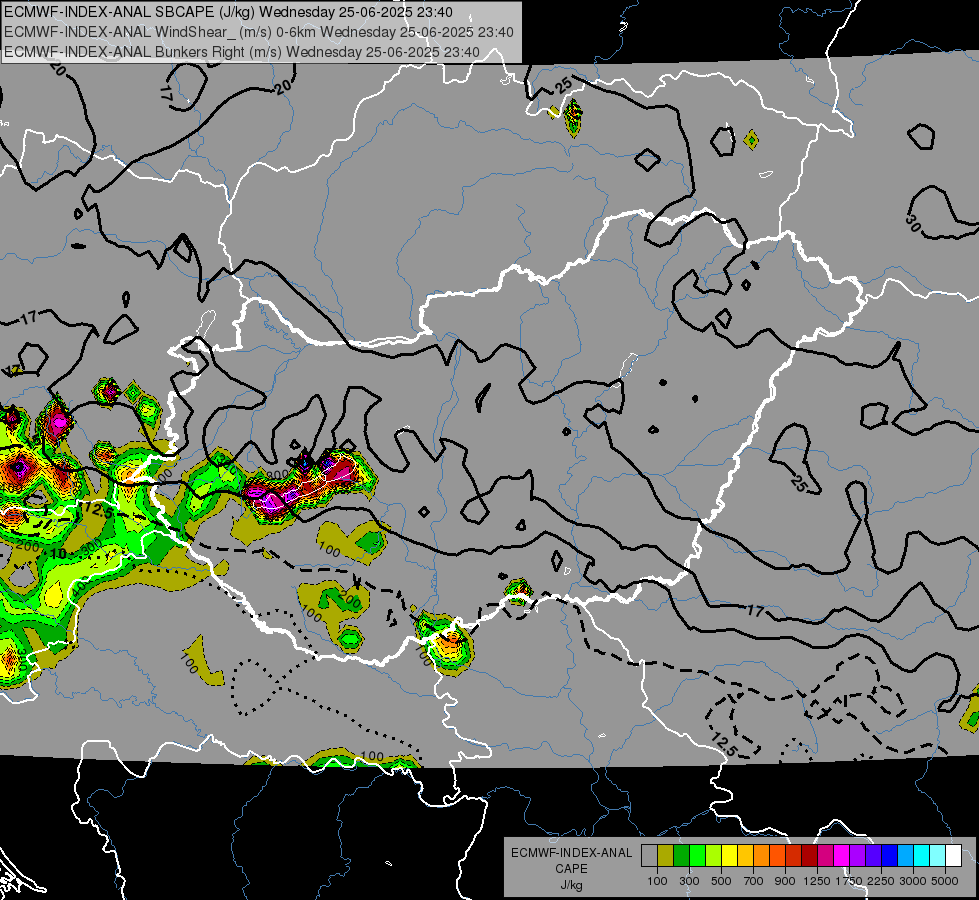Click the 5000 legend scale label

tap(945, 881)
